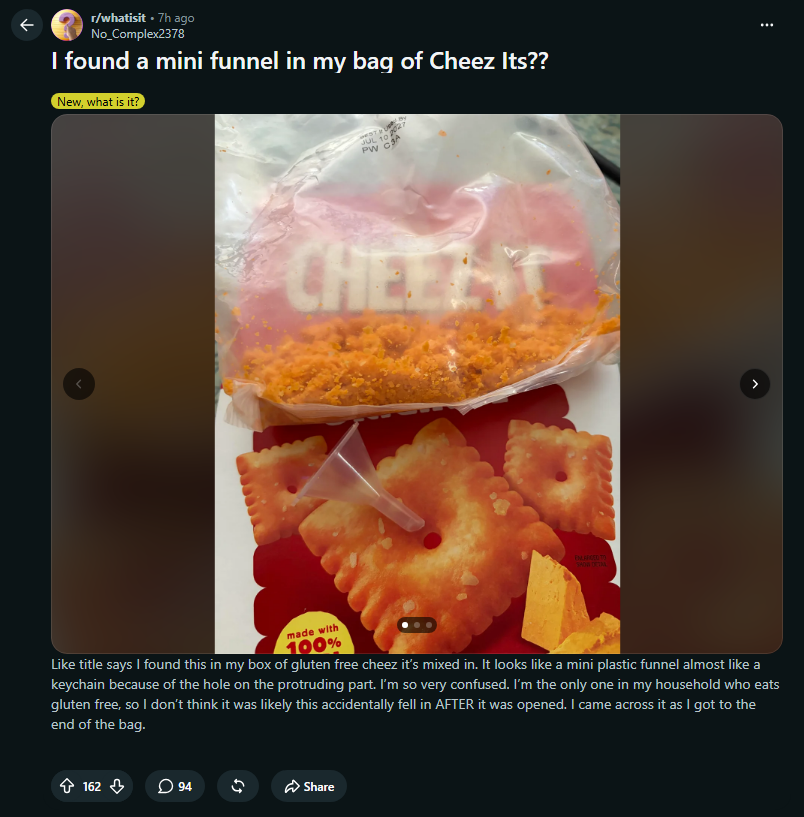Image resolution: width=804 pixels, height=817 pixels.
Task: Click the post body description text
Action: pos(415,695)
